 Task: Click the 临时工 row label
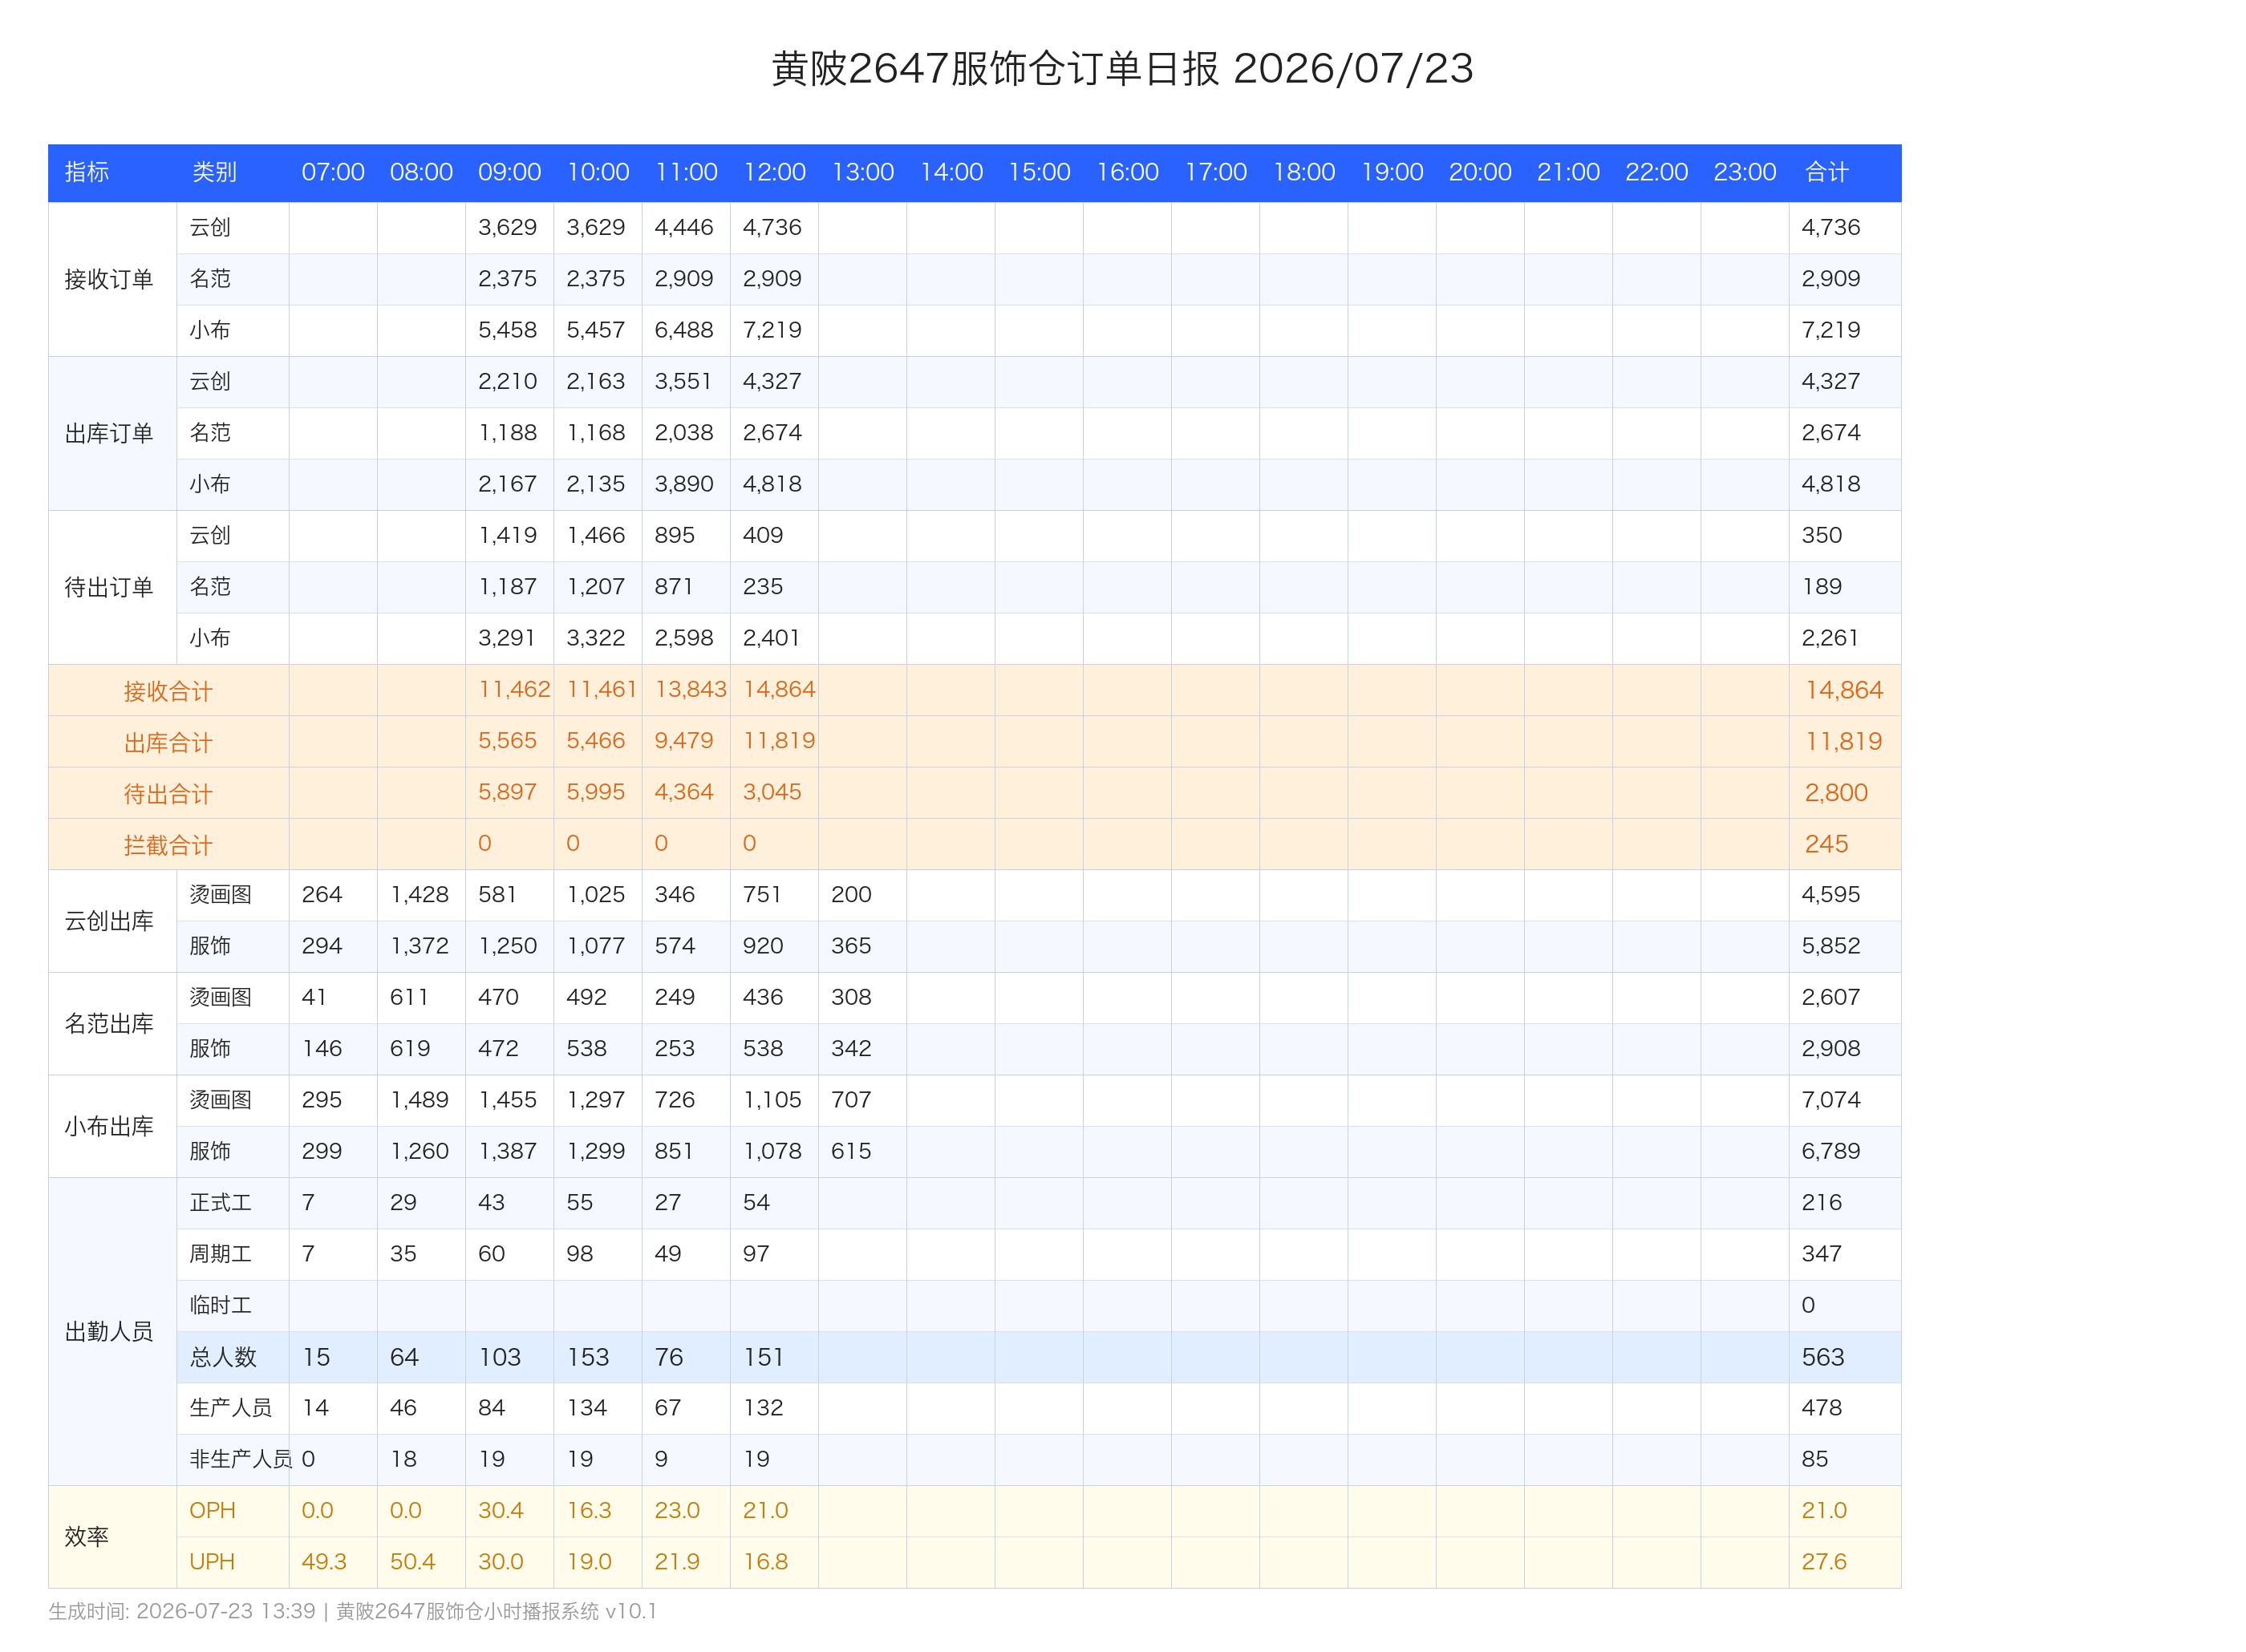pyautogui.click(x=220, y=1305)
